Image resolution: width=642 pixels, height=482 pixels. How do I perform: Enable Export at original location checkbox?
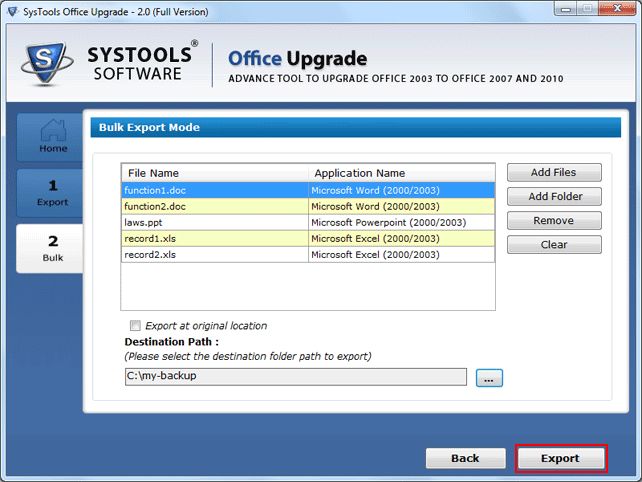[135, 326]
